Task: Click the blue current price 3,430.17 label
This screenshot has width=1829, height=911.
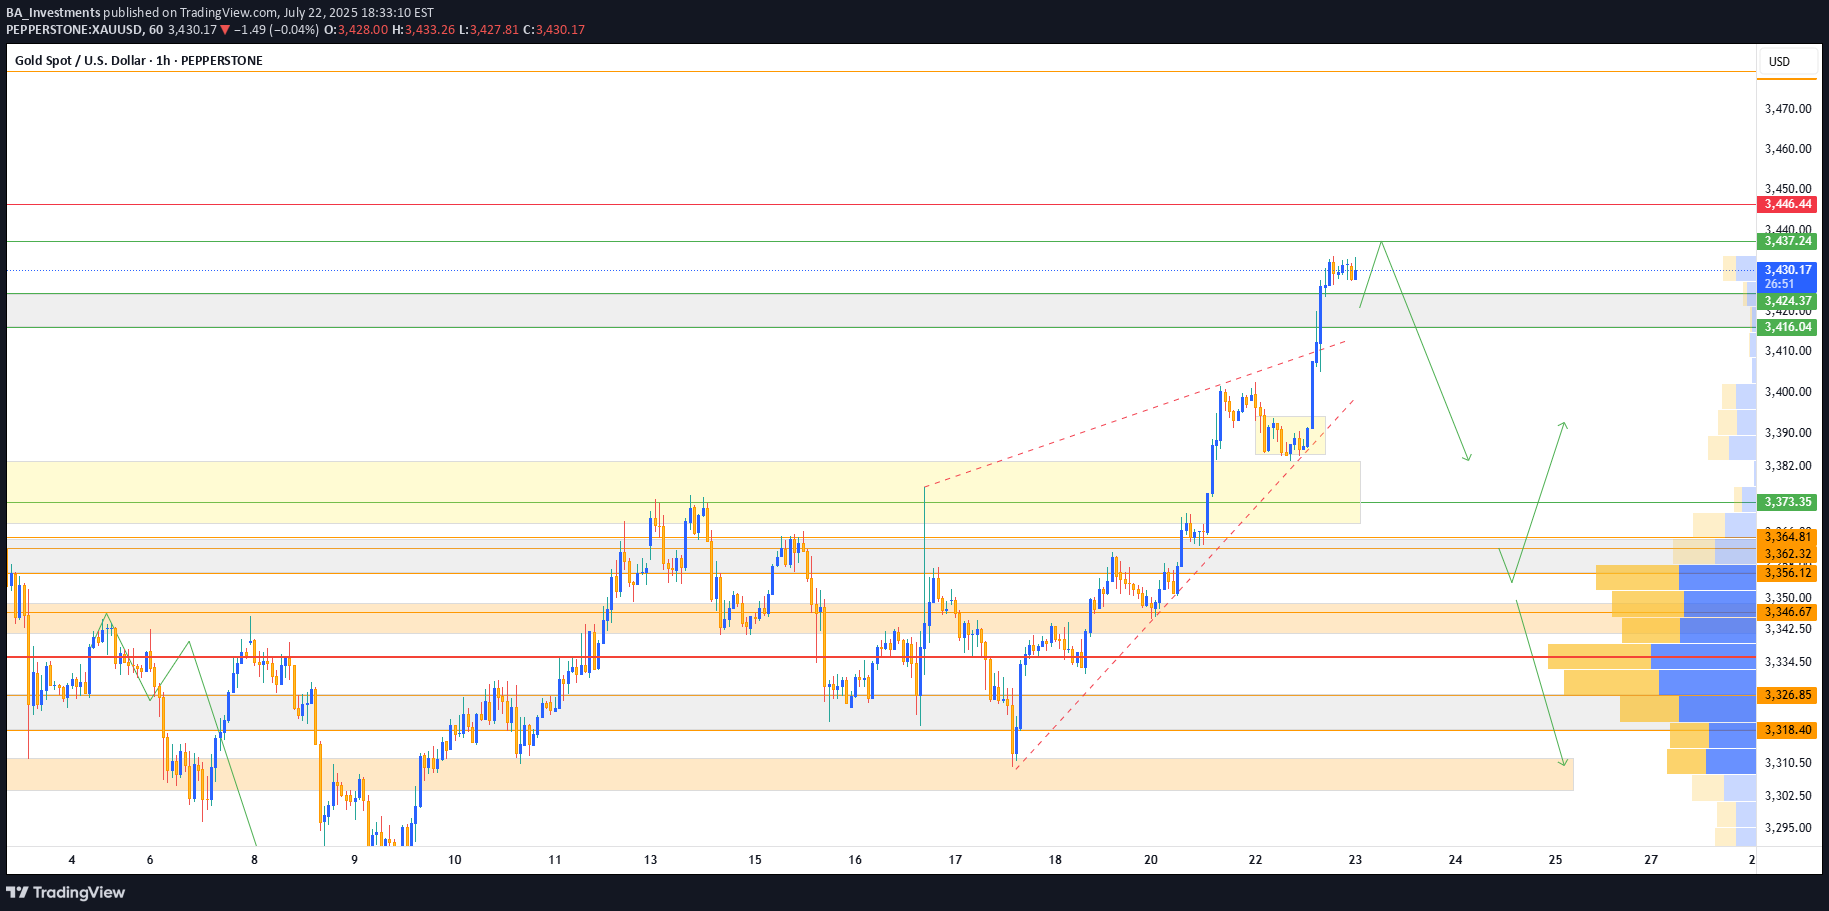Action: click(x=1787, y=270)
